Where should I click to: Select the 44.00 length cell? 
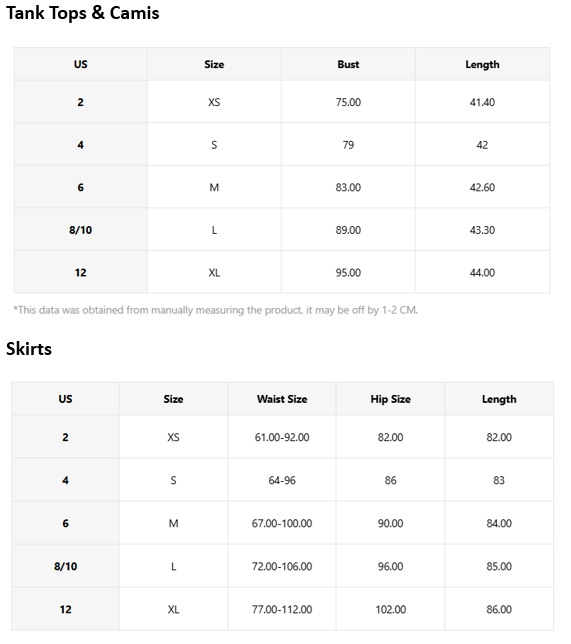482,273
